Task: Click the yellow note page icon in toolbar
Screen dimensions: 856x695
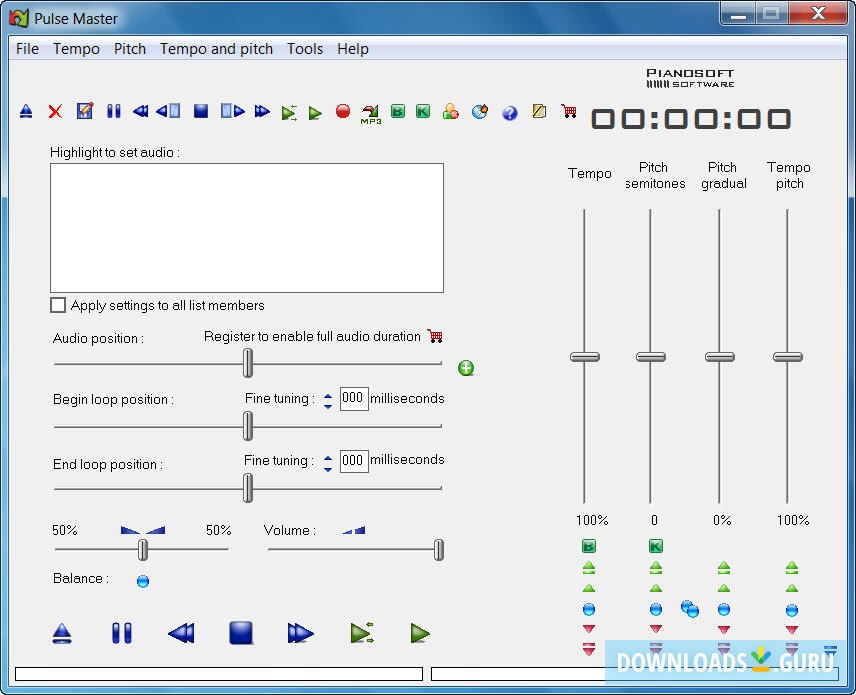Action: (539, 111)
